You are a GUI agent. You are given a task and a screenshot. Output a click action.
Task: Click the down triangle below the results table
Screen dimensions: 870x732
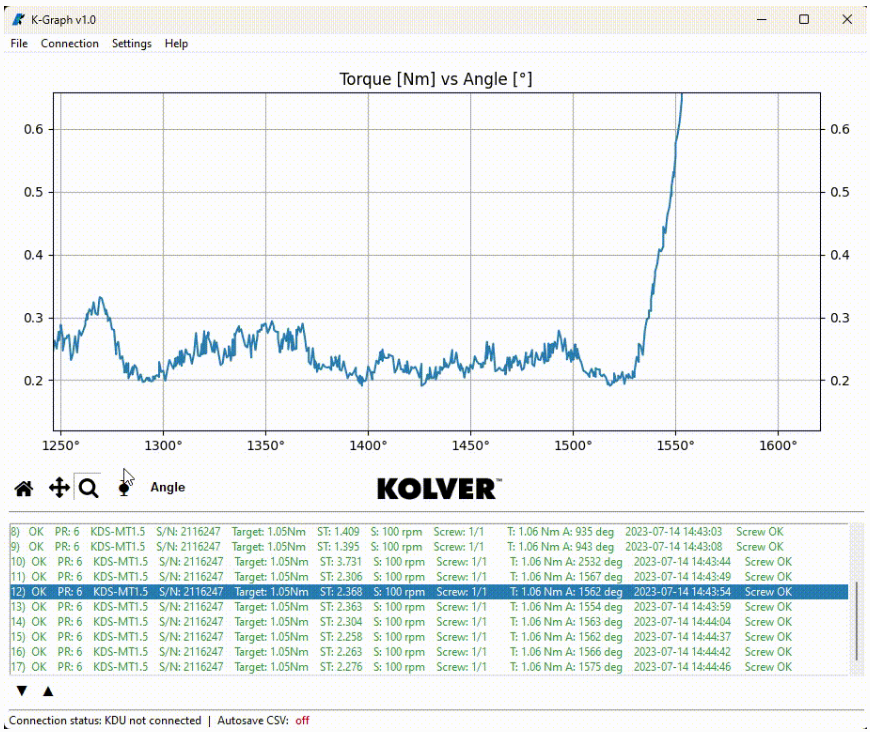click(20, 688)
